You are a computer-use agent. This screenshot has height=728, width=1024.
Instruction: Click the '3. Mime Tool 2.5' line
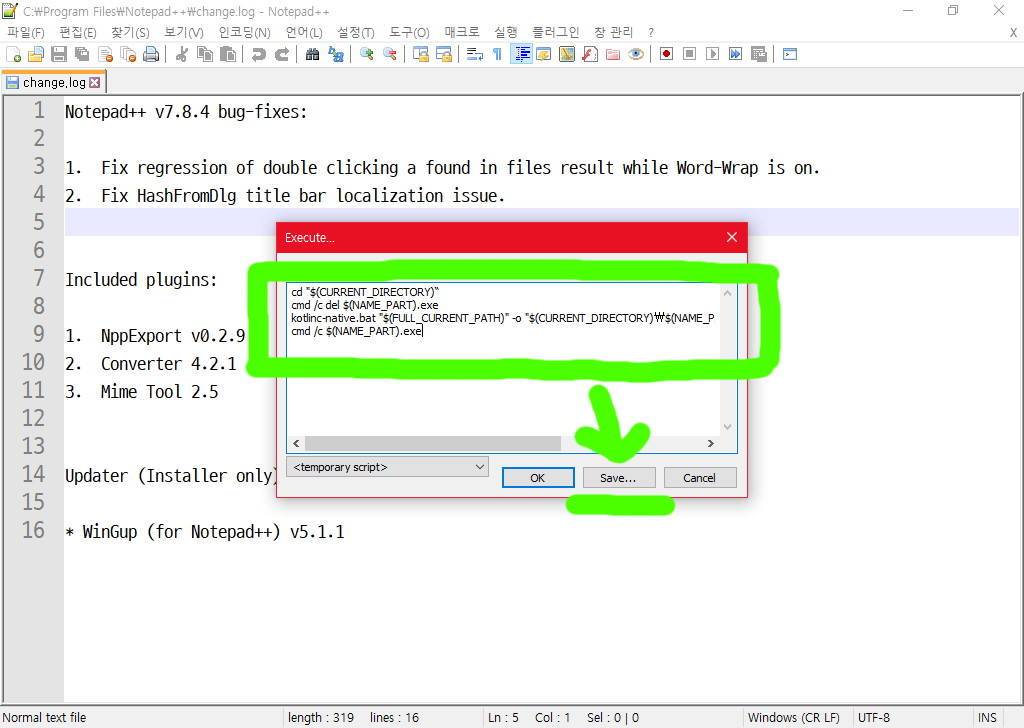pyautogui.click(x=142, y=392)
